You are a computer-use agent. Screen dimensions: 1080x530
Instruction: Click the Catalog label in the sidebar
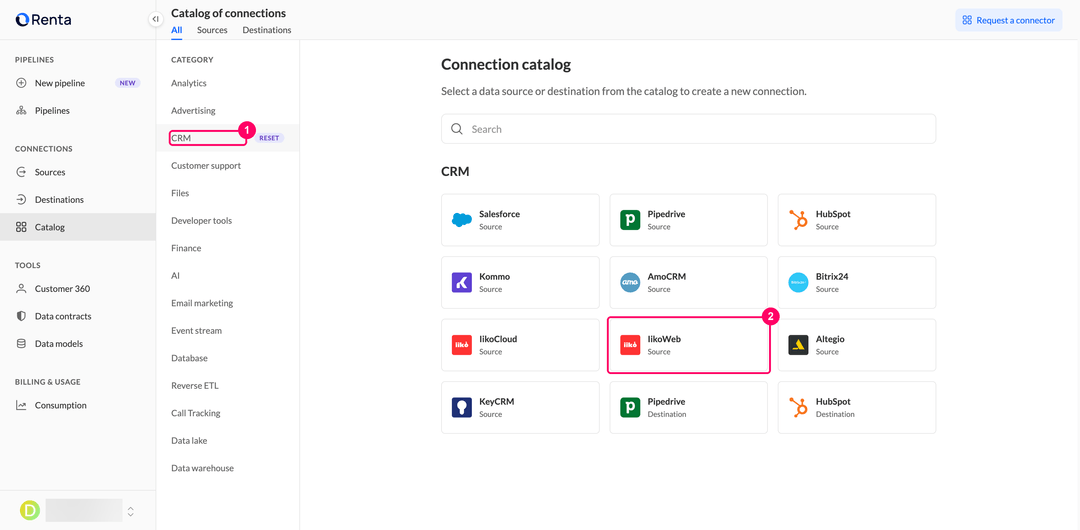pos(50,227)
